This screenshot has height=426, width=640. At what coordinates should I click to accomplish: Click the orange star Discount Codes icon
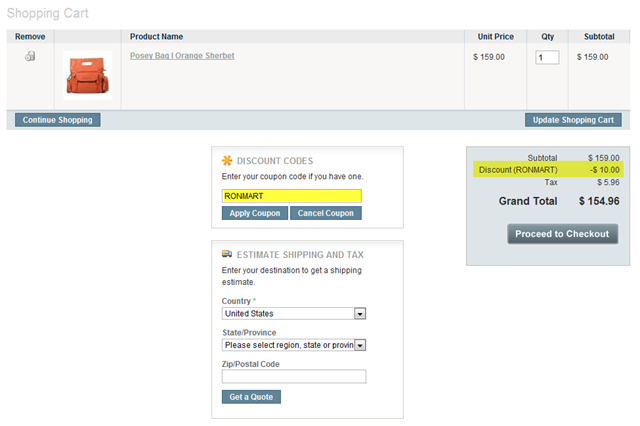point(227,160)
